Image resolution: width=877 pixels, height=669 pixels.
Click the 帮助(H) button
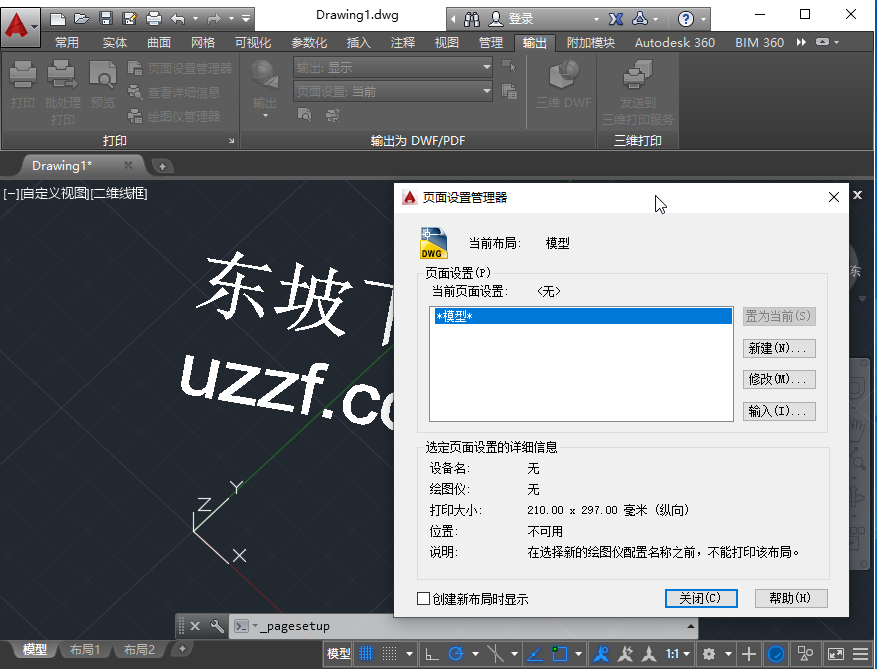790,598
